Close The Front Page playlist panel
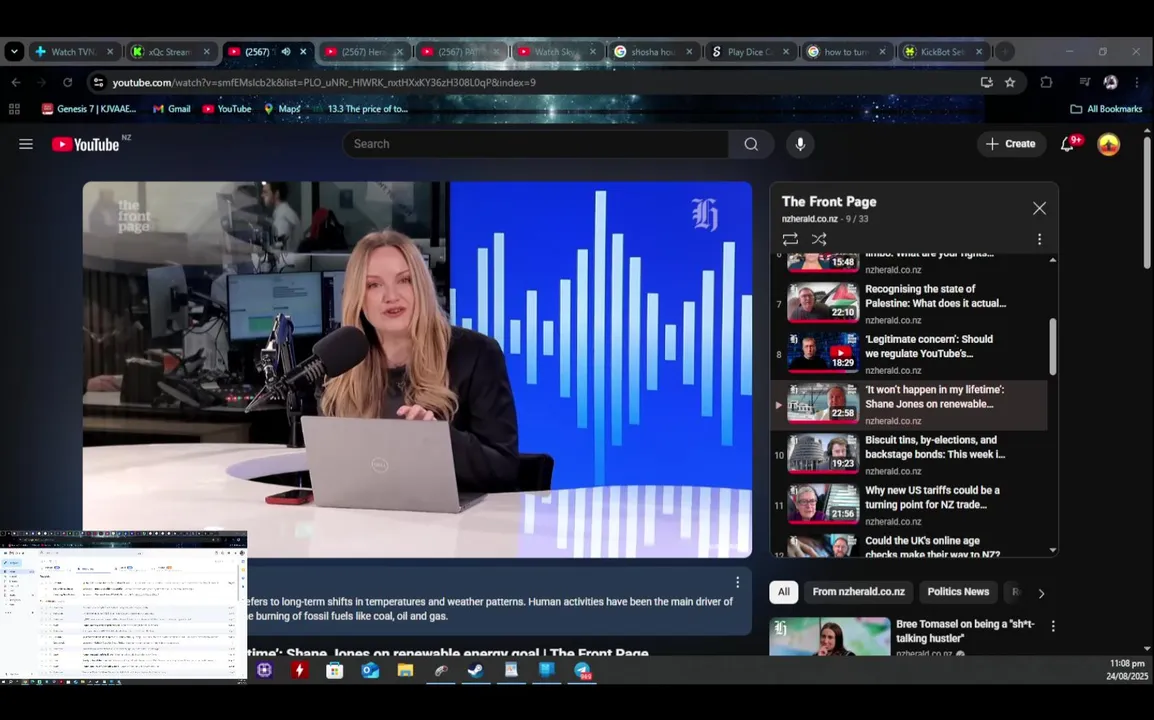The image size is (1154, 720). pos(1039,208)
